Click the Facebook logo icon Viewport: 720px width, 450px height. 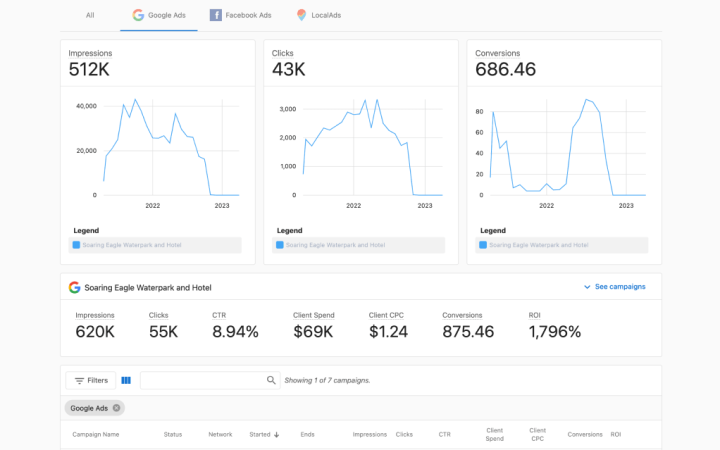click(215, 15)
